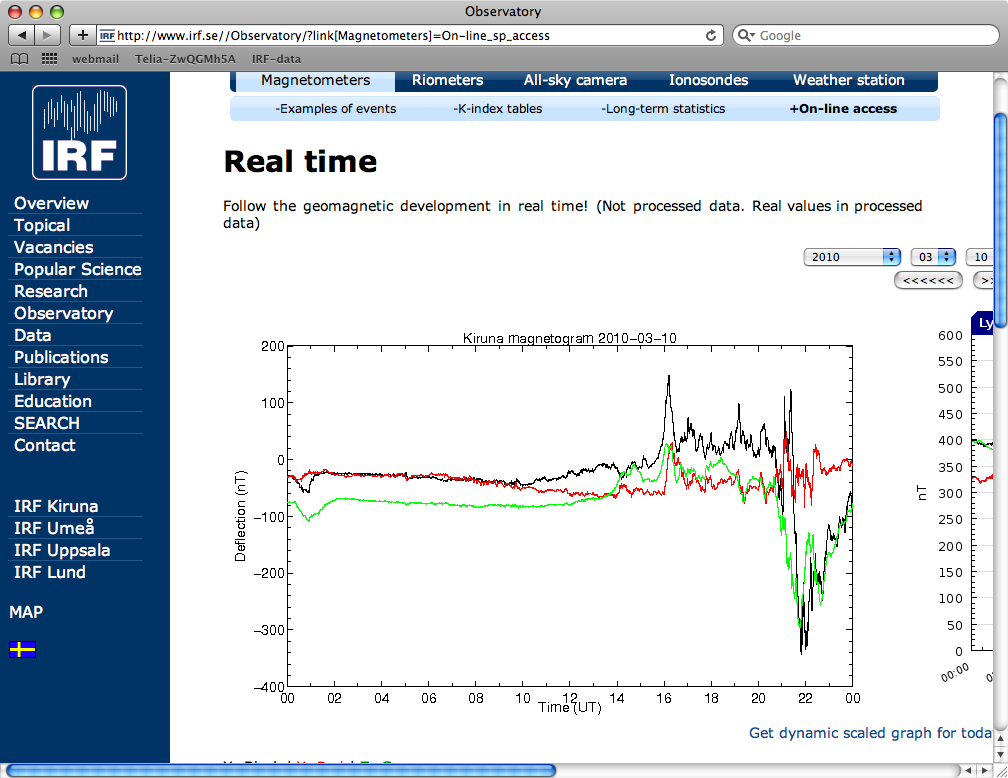Click the horizontal scrollbar at bottom
1008x778 pixels.
pos(280,770)
